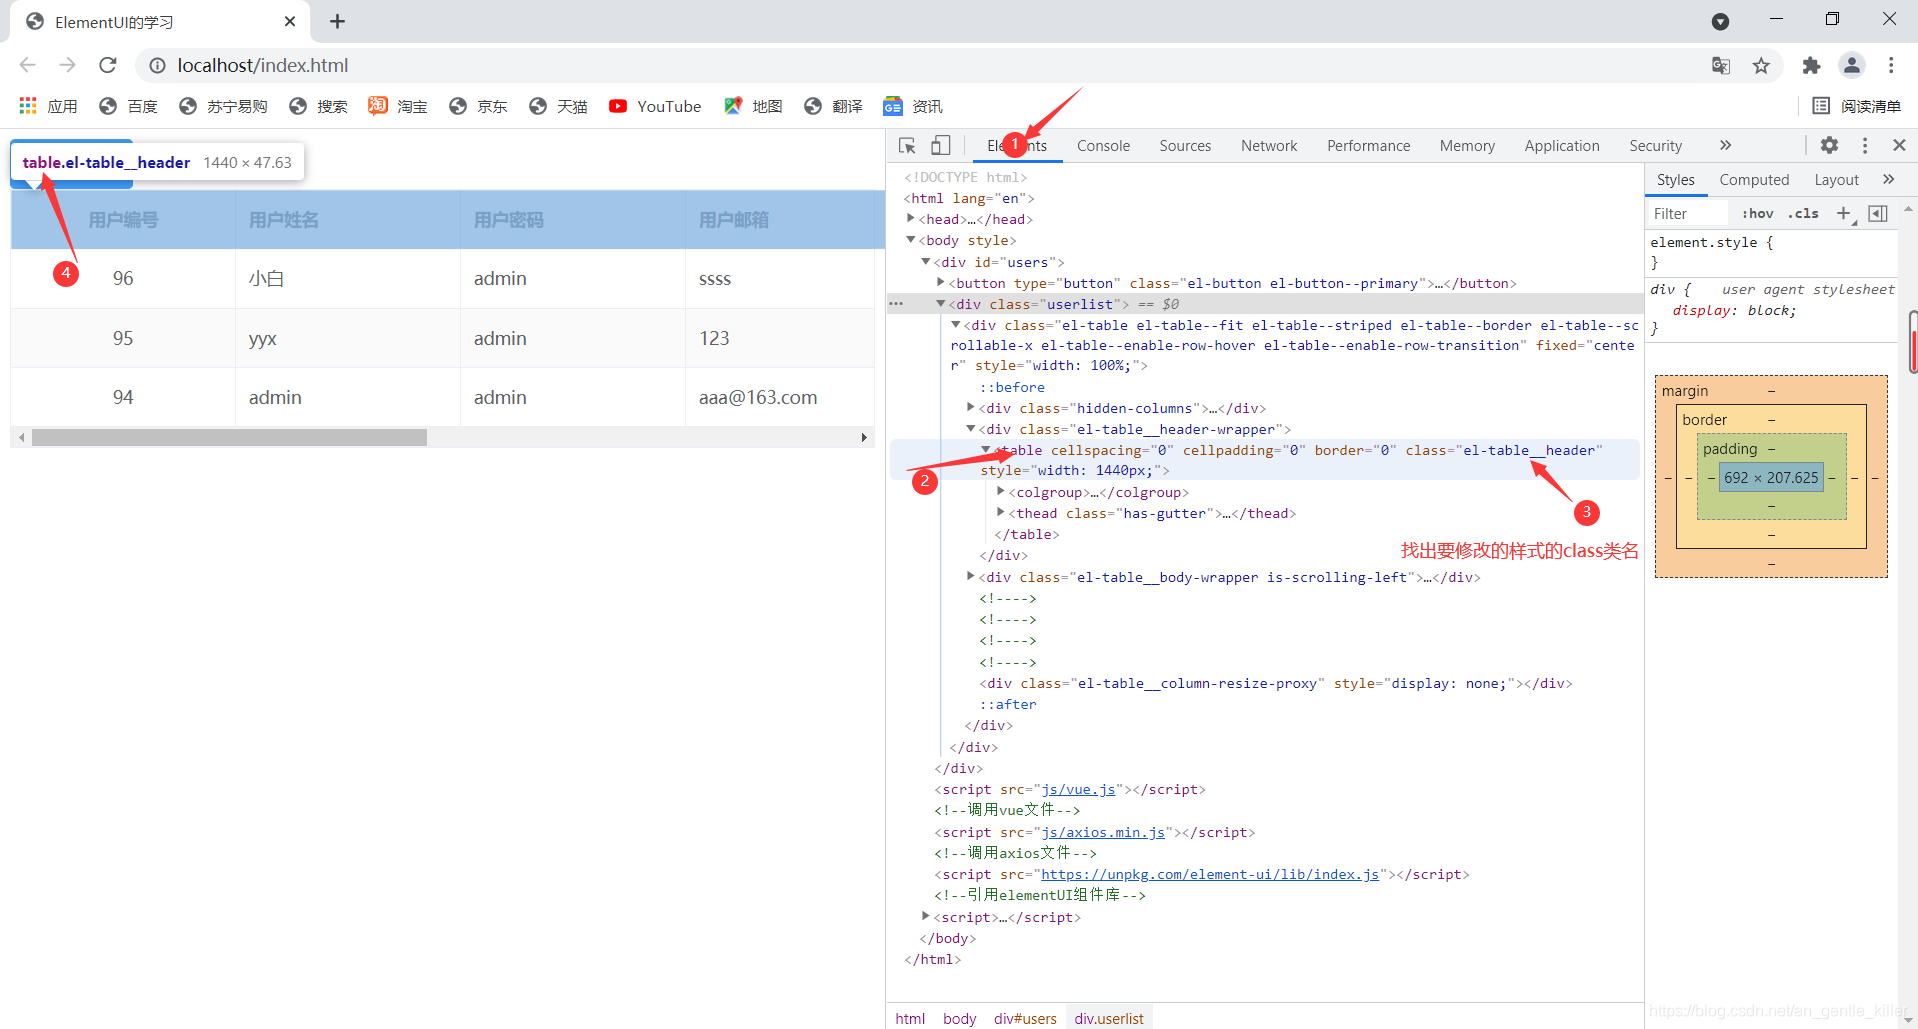Toggle the .cls class editor

click(x=1803, y=214)
